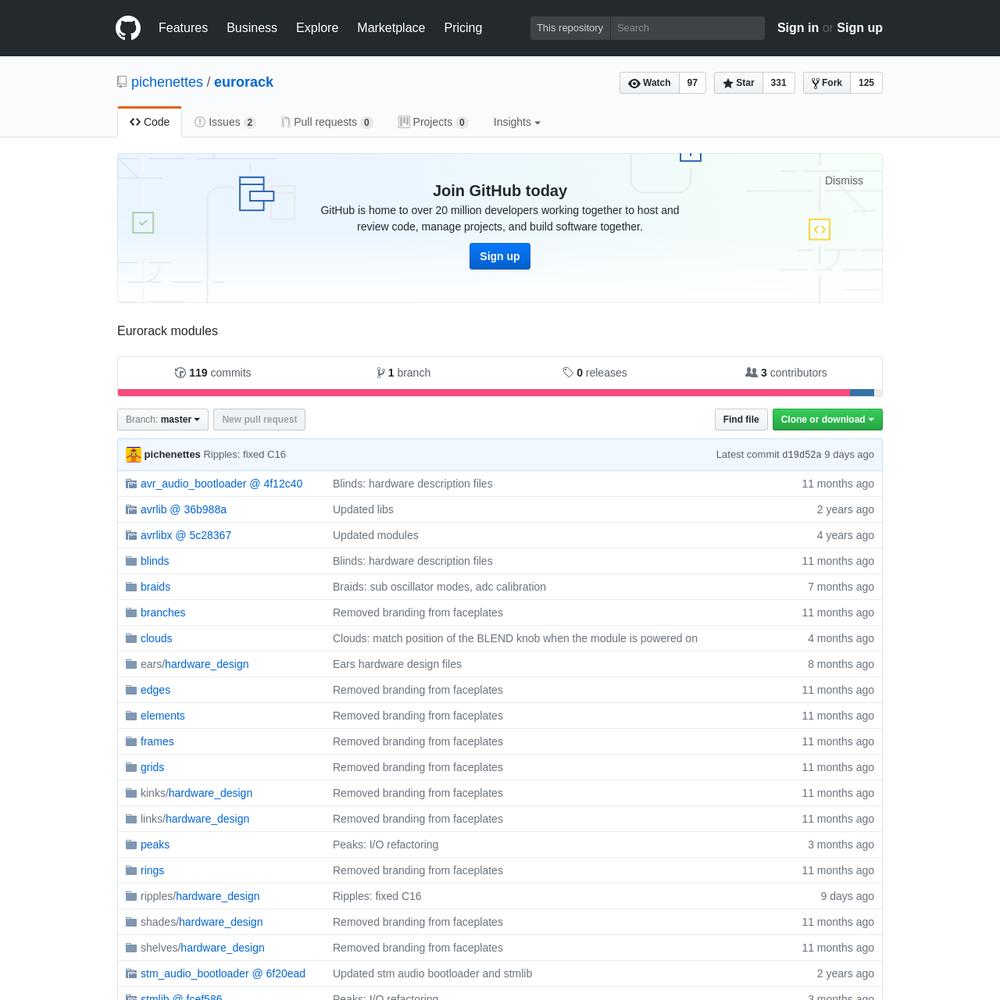Click the repository Search input field

pyautogui.click(x=687, y=28)
